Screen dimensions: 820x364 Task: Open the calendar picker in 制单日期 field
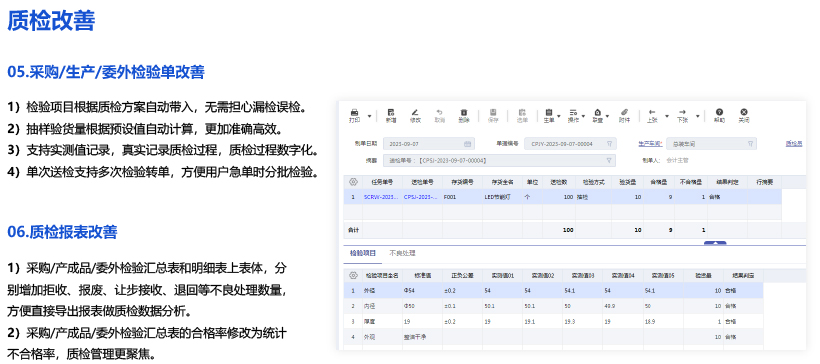click(x=467, y=143)
